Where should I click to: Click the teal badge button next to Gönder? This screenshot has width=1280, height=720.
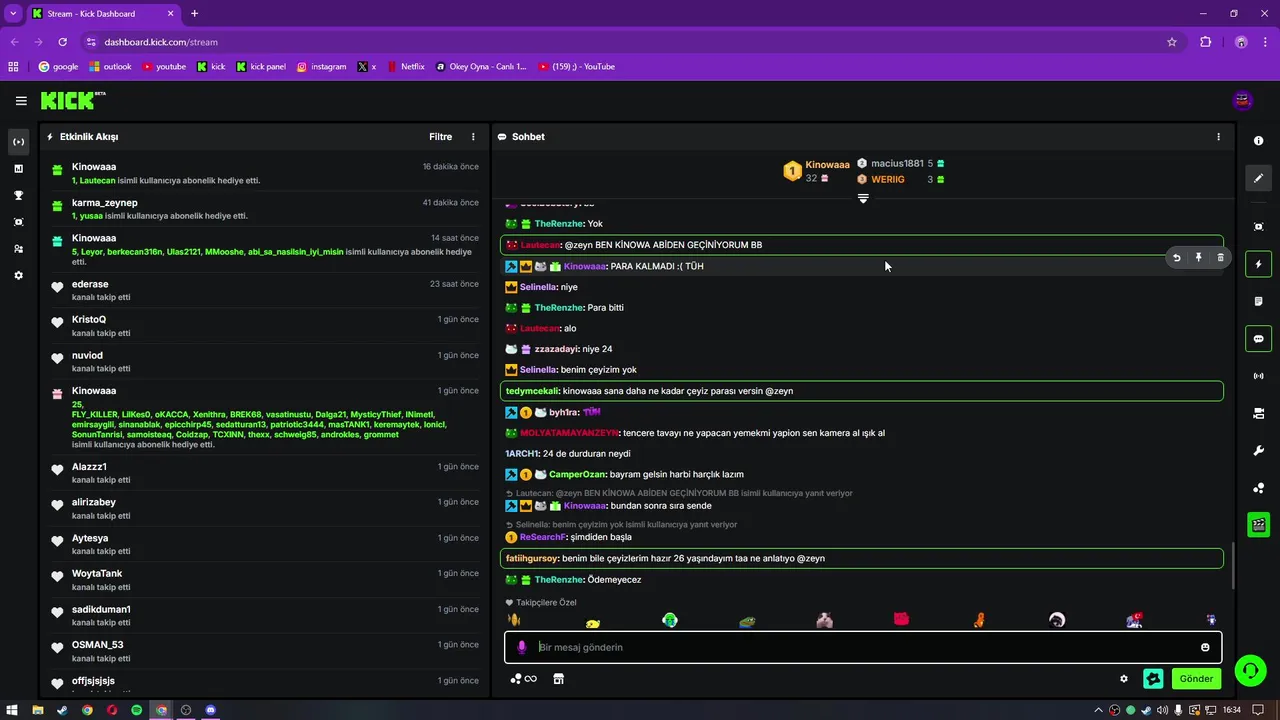point(1153,679)
